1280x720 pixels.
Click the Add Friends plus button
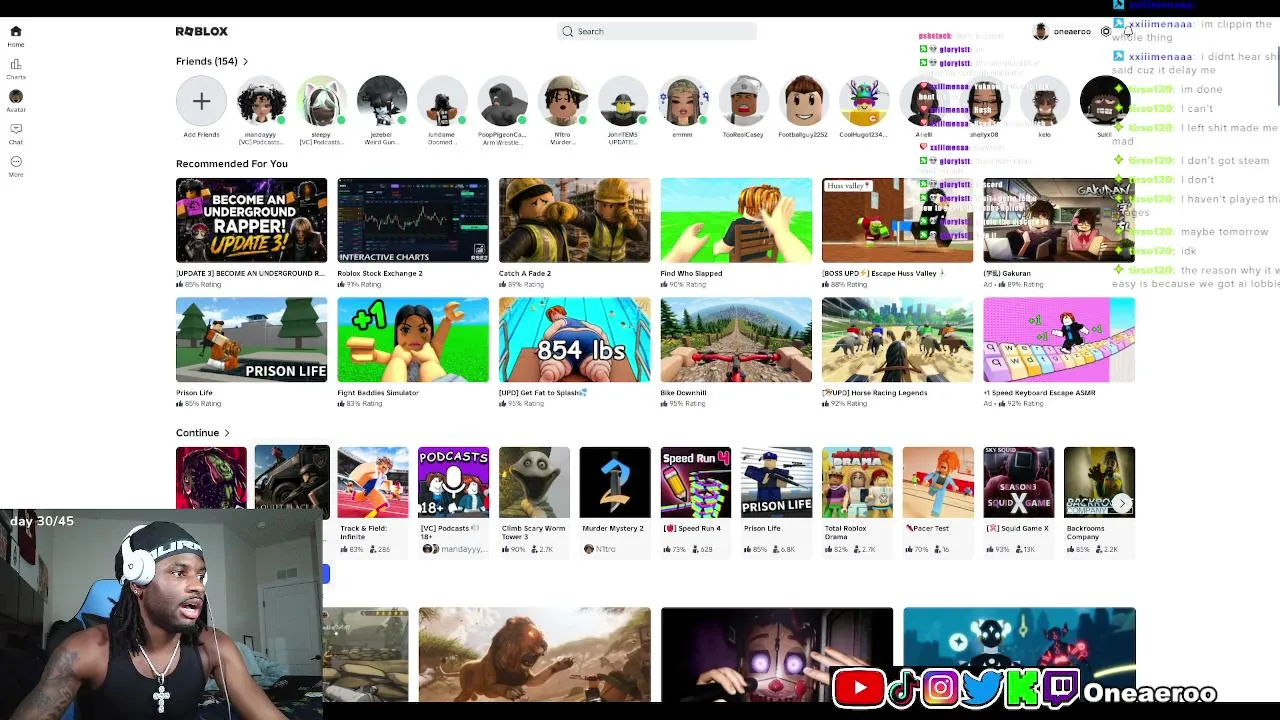pyautogui.click(x=201, y=101)
